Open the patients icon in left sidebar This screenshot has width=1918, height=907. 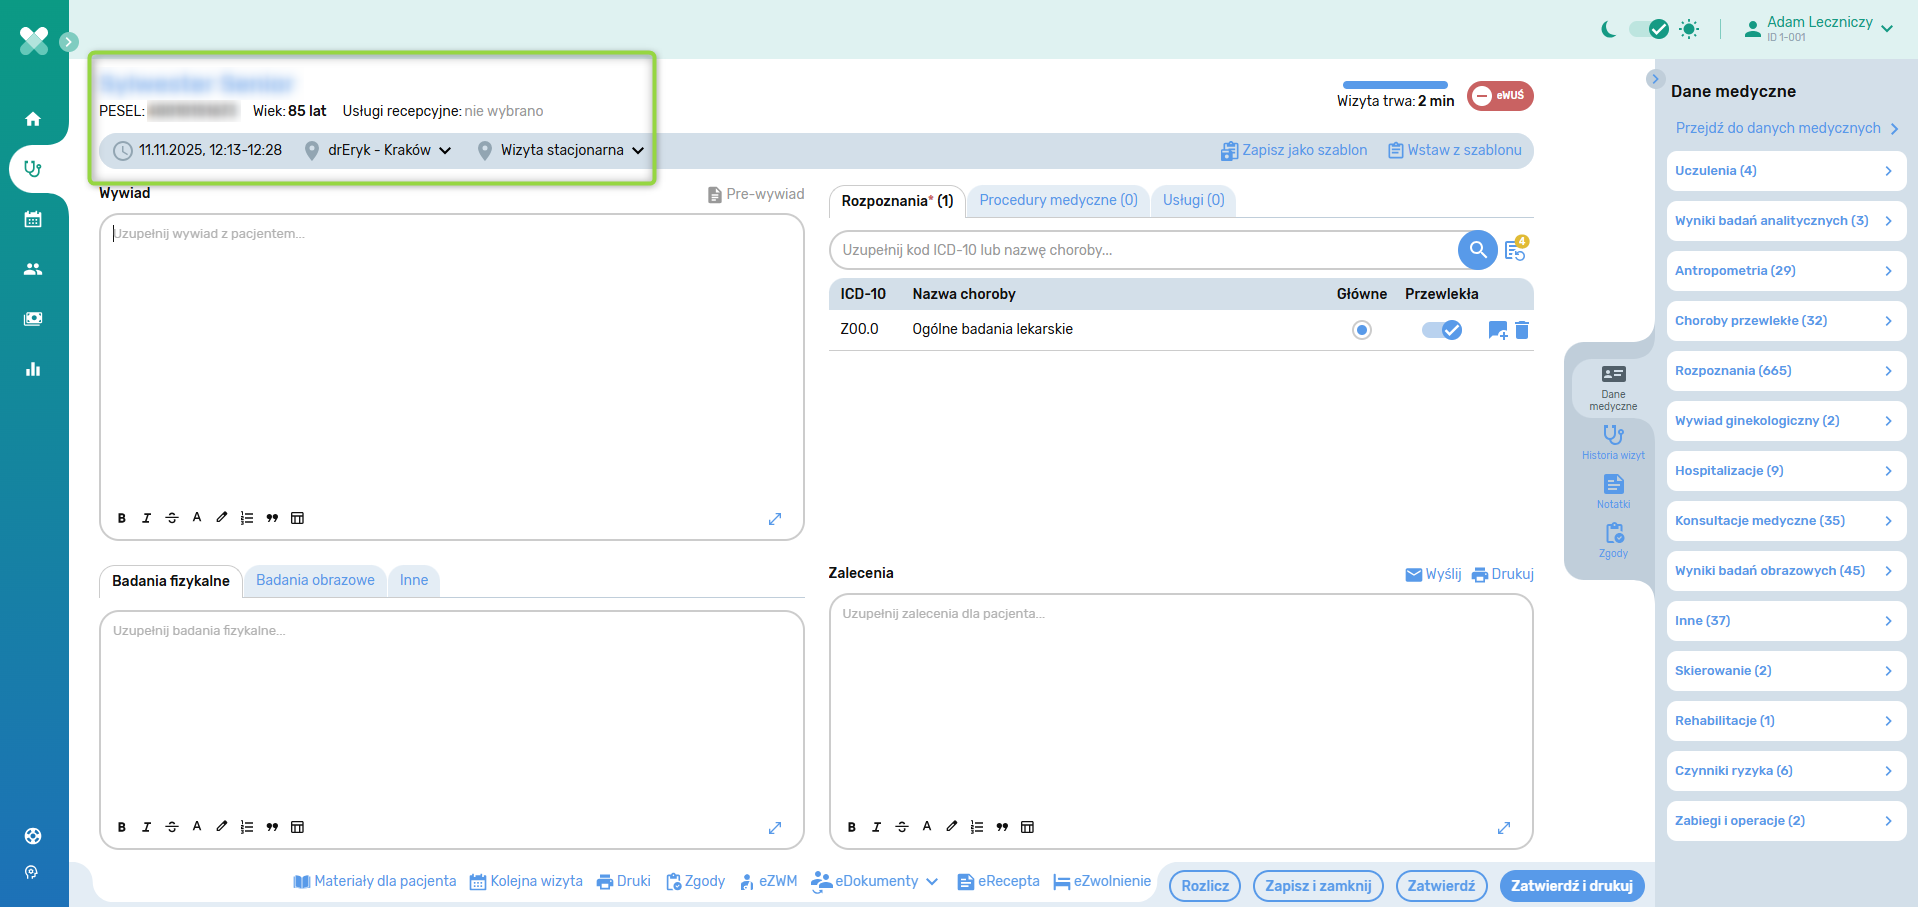pos(33,269)
